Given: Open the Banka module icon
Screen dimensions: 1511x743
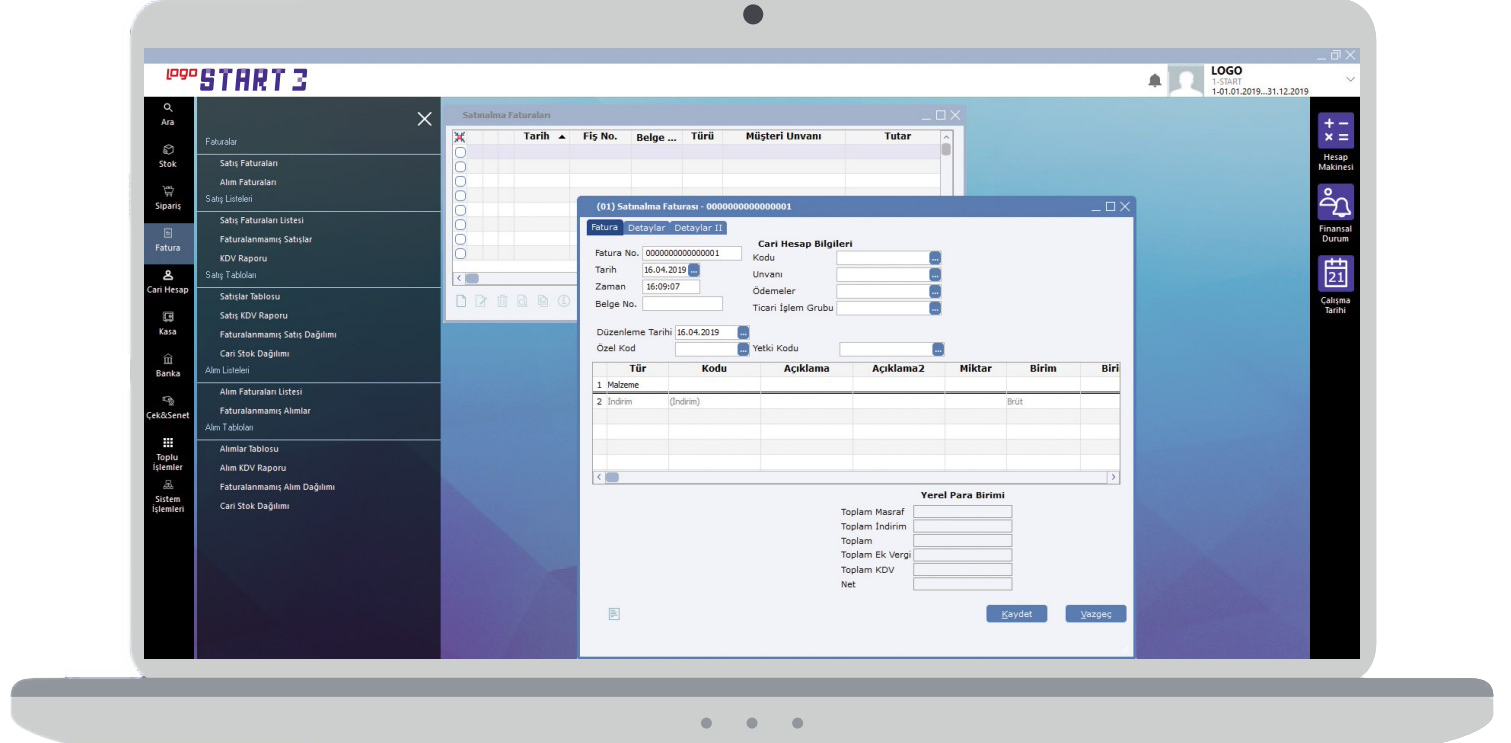Looking at the screenshot, I should tap(168, 364).
